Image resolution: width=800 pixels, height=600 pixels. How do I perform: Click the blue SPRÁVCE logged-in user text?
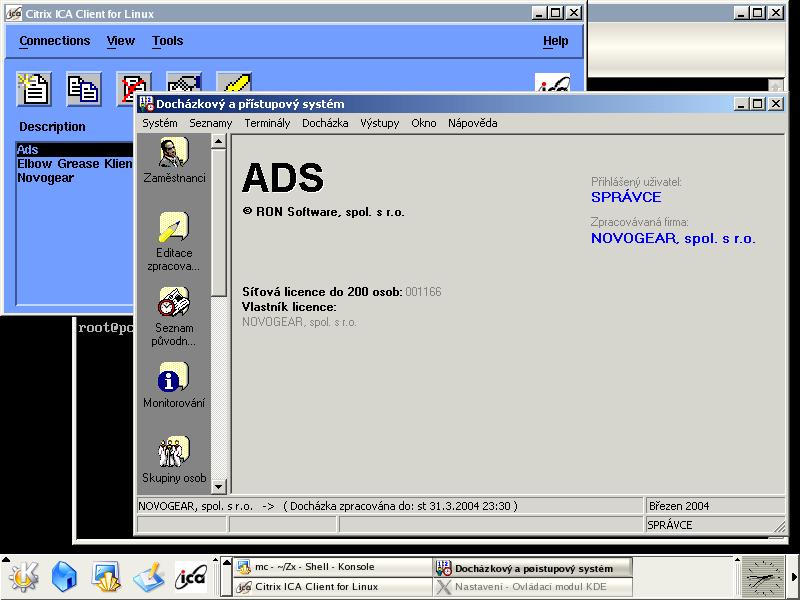tap(626, 197)
